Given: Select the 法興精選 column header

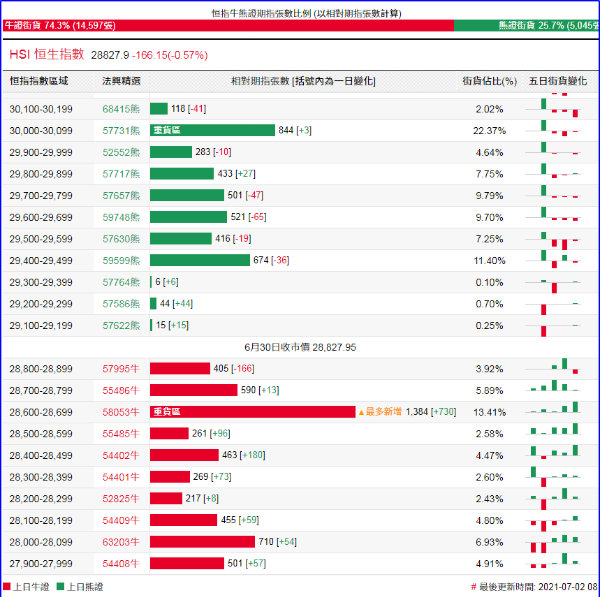Looking at the screenshot, I should tap(121, 81).
